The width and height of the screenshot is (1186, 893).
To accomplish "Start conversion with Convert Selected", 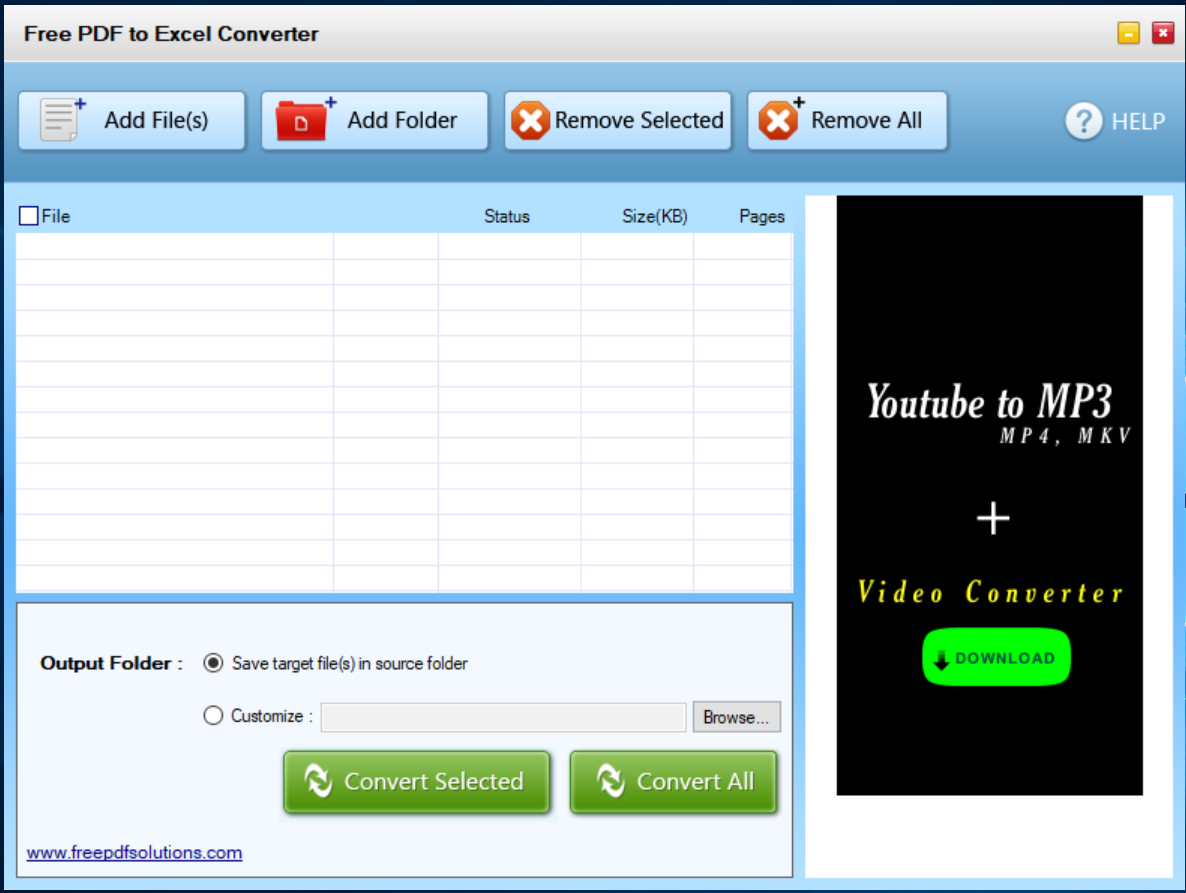I will tap(417, 782).
